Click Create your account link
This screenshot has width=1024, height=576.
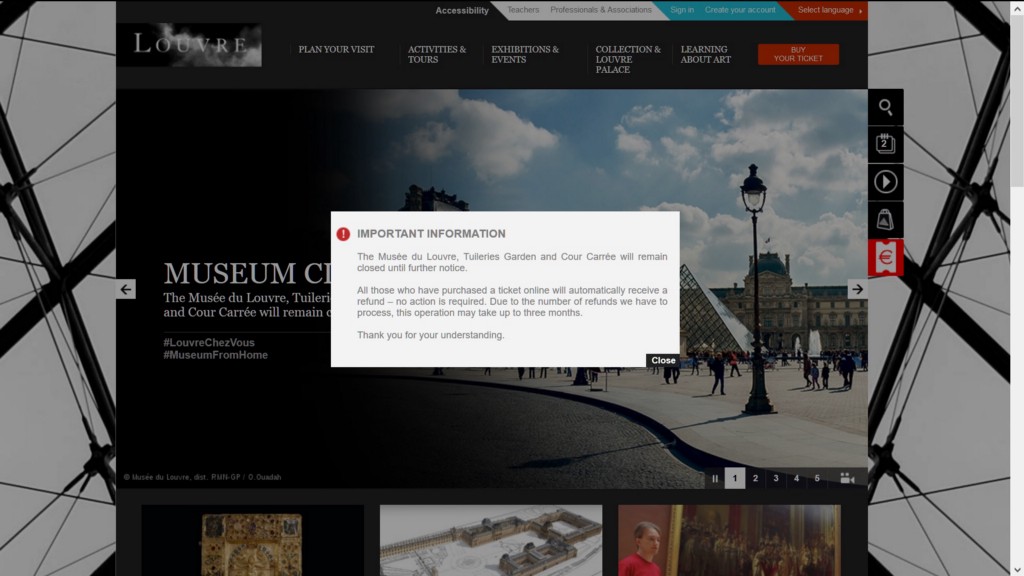click(x=740, y=10)
